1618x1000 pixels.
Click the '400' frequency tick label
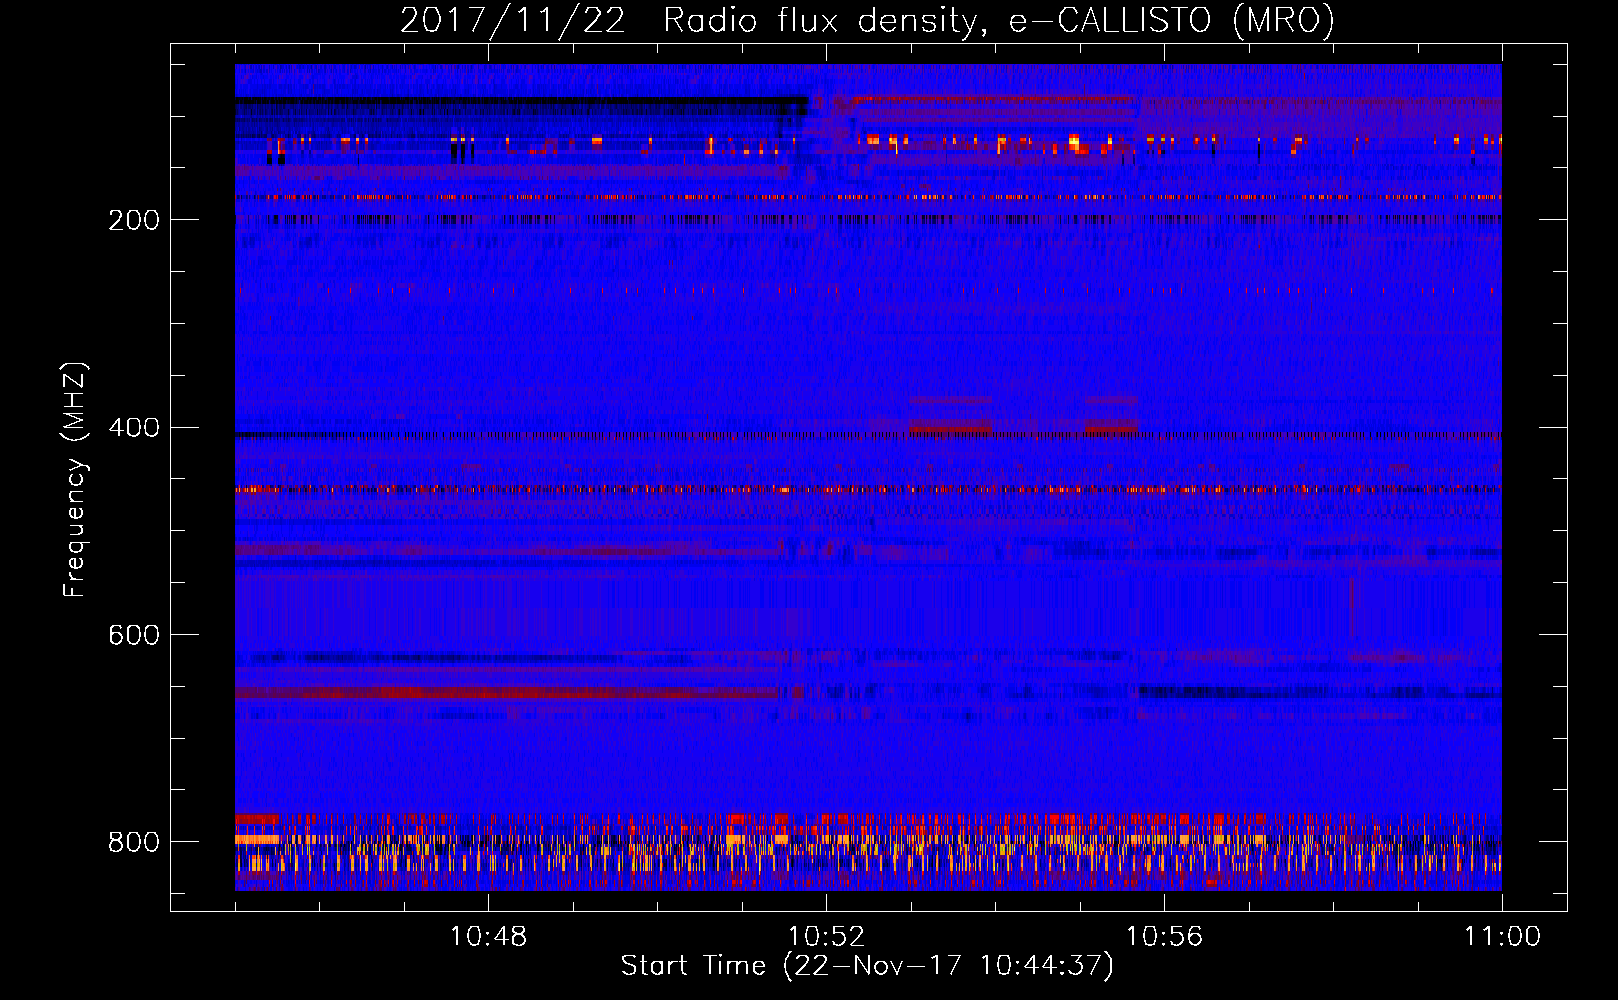[x=134, y=428]
